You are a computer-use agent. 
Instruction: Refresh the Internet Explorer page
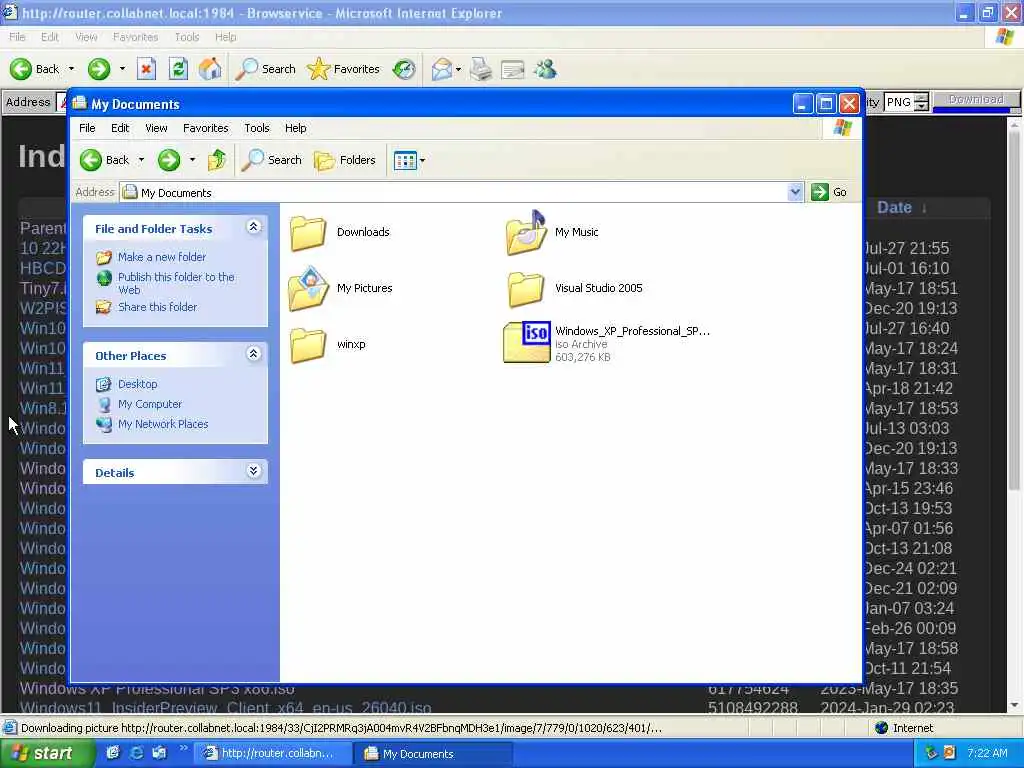pos(178,69)
